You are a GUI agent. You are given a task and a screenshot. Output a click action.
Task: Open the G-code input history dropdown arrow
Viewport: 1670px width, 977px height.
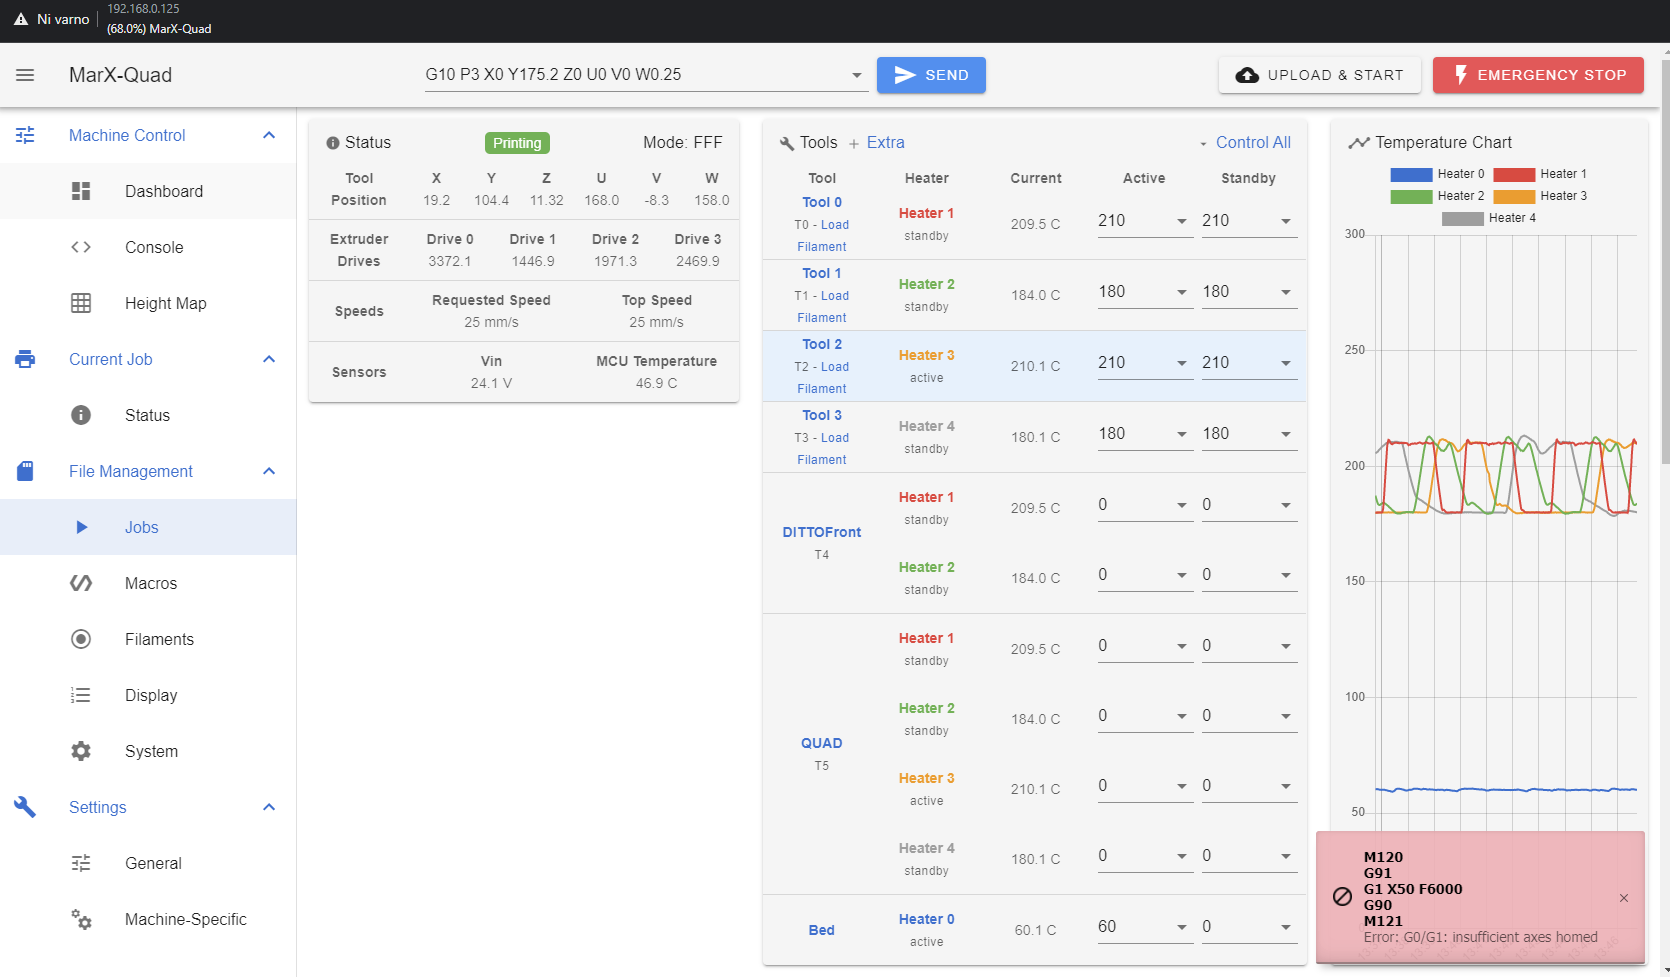(856, 75)
